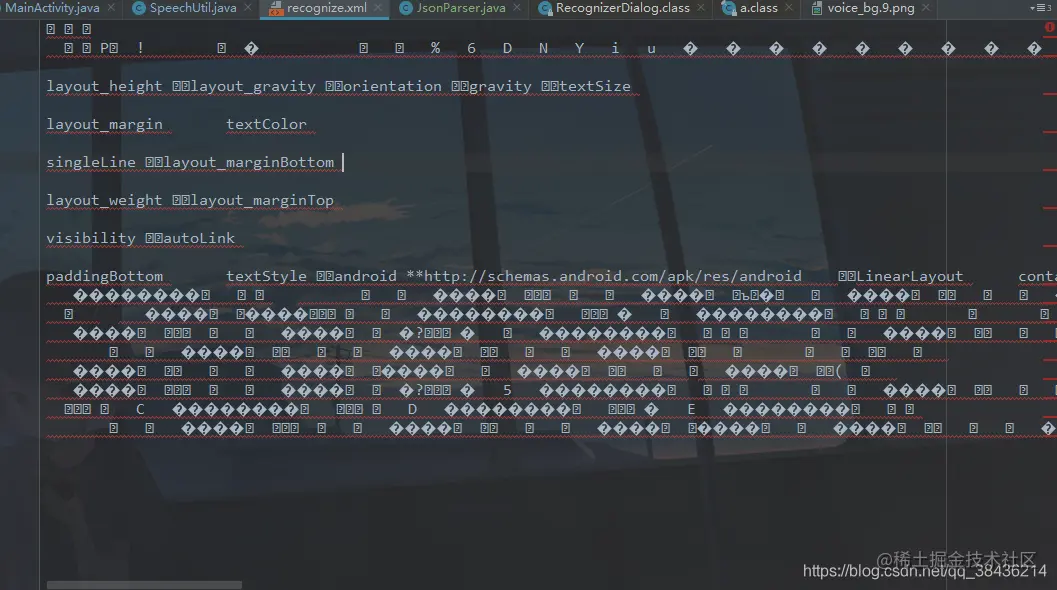Click the text 'textSize'

tap(595, 86)
